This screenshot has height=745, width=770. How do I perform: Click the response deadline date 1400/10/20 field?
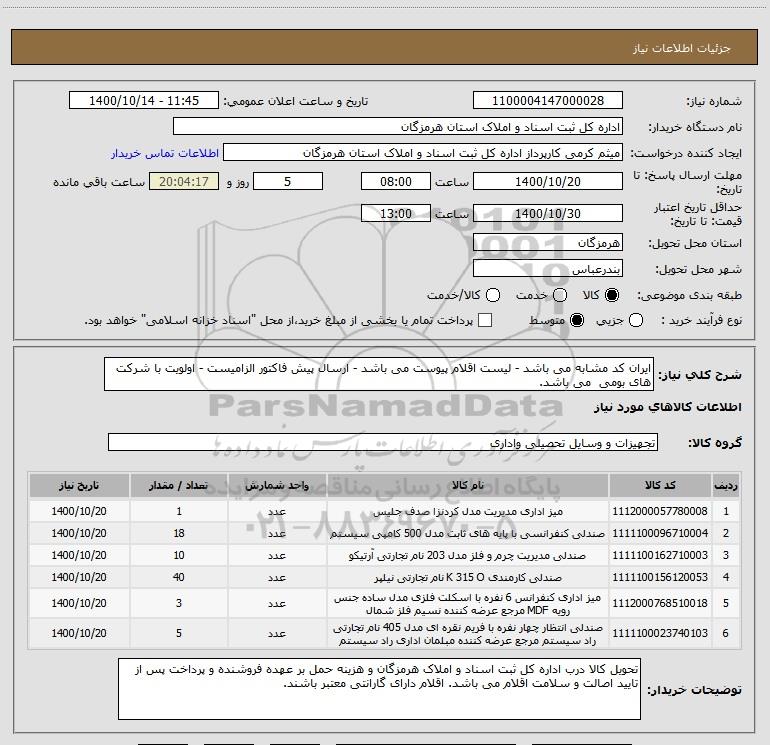(x=548, y=181)
